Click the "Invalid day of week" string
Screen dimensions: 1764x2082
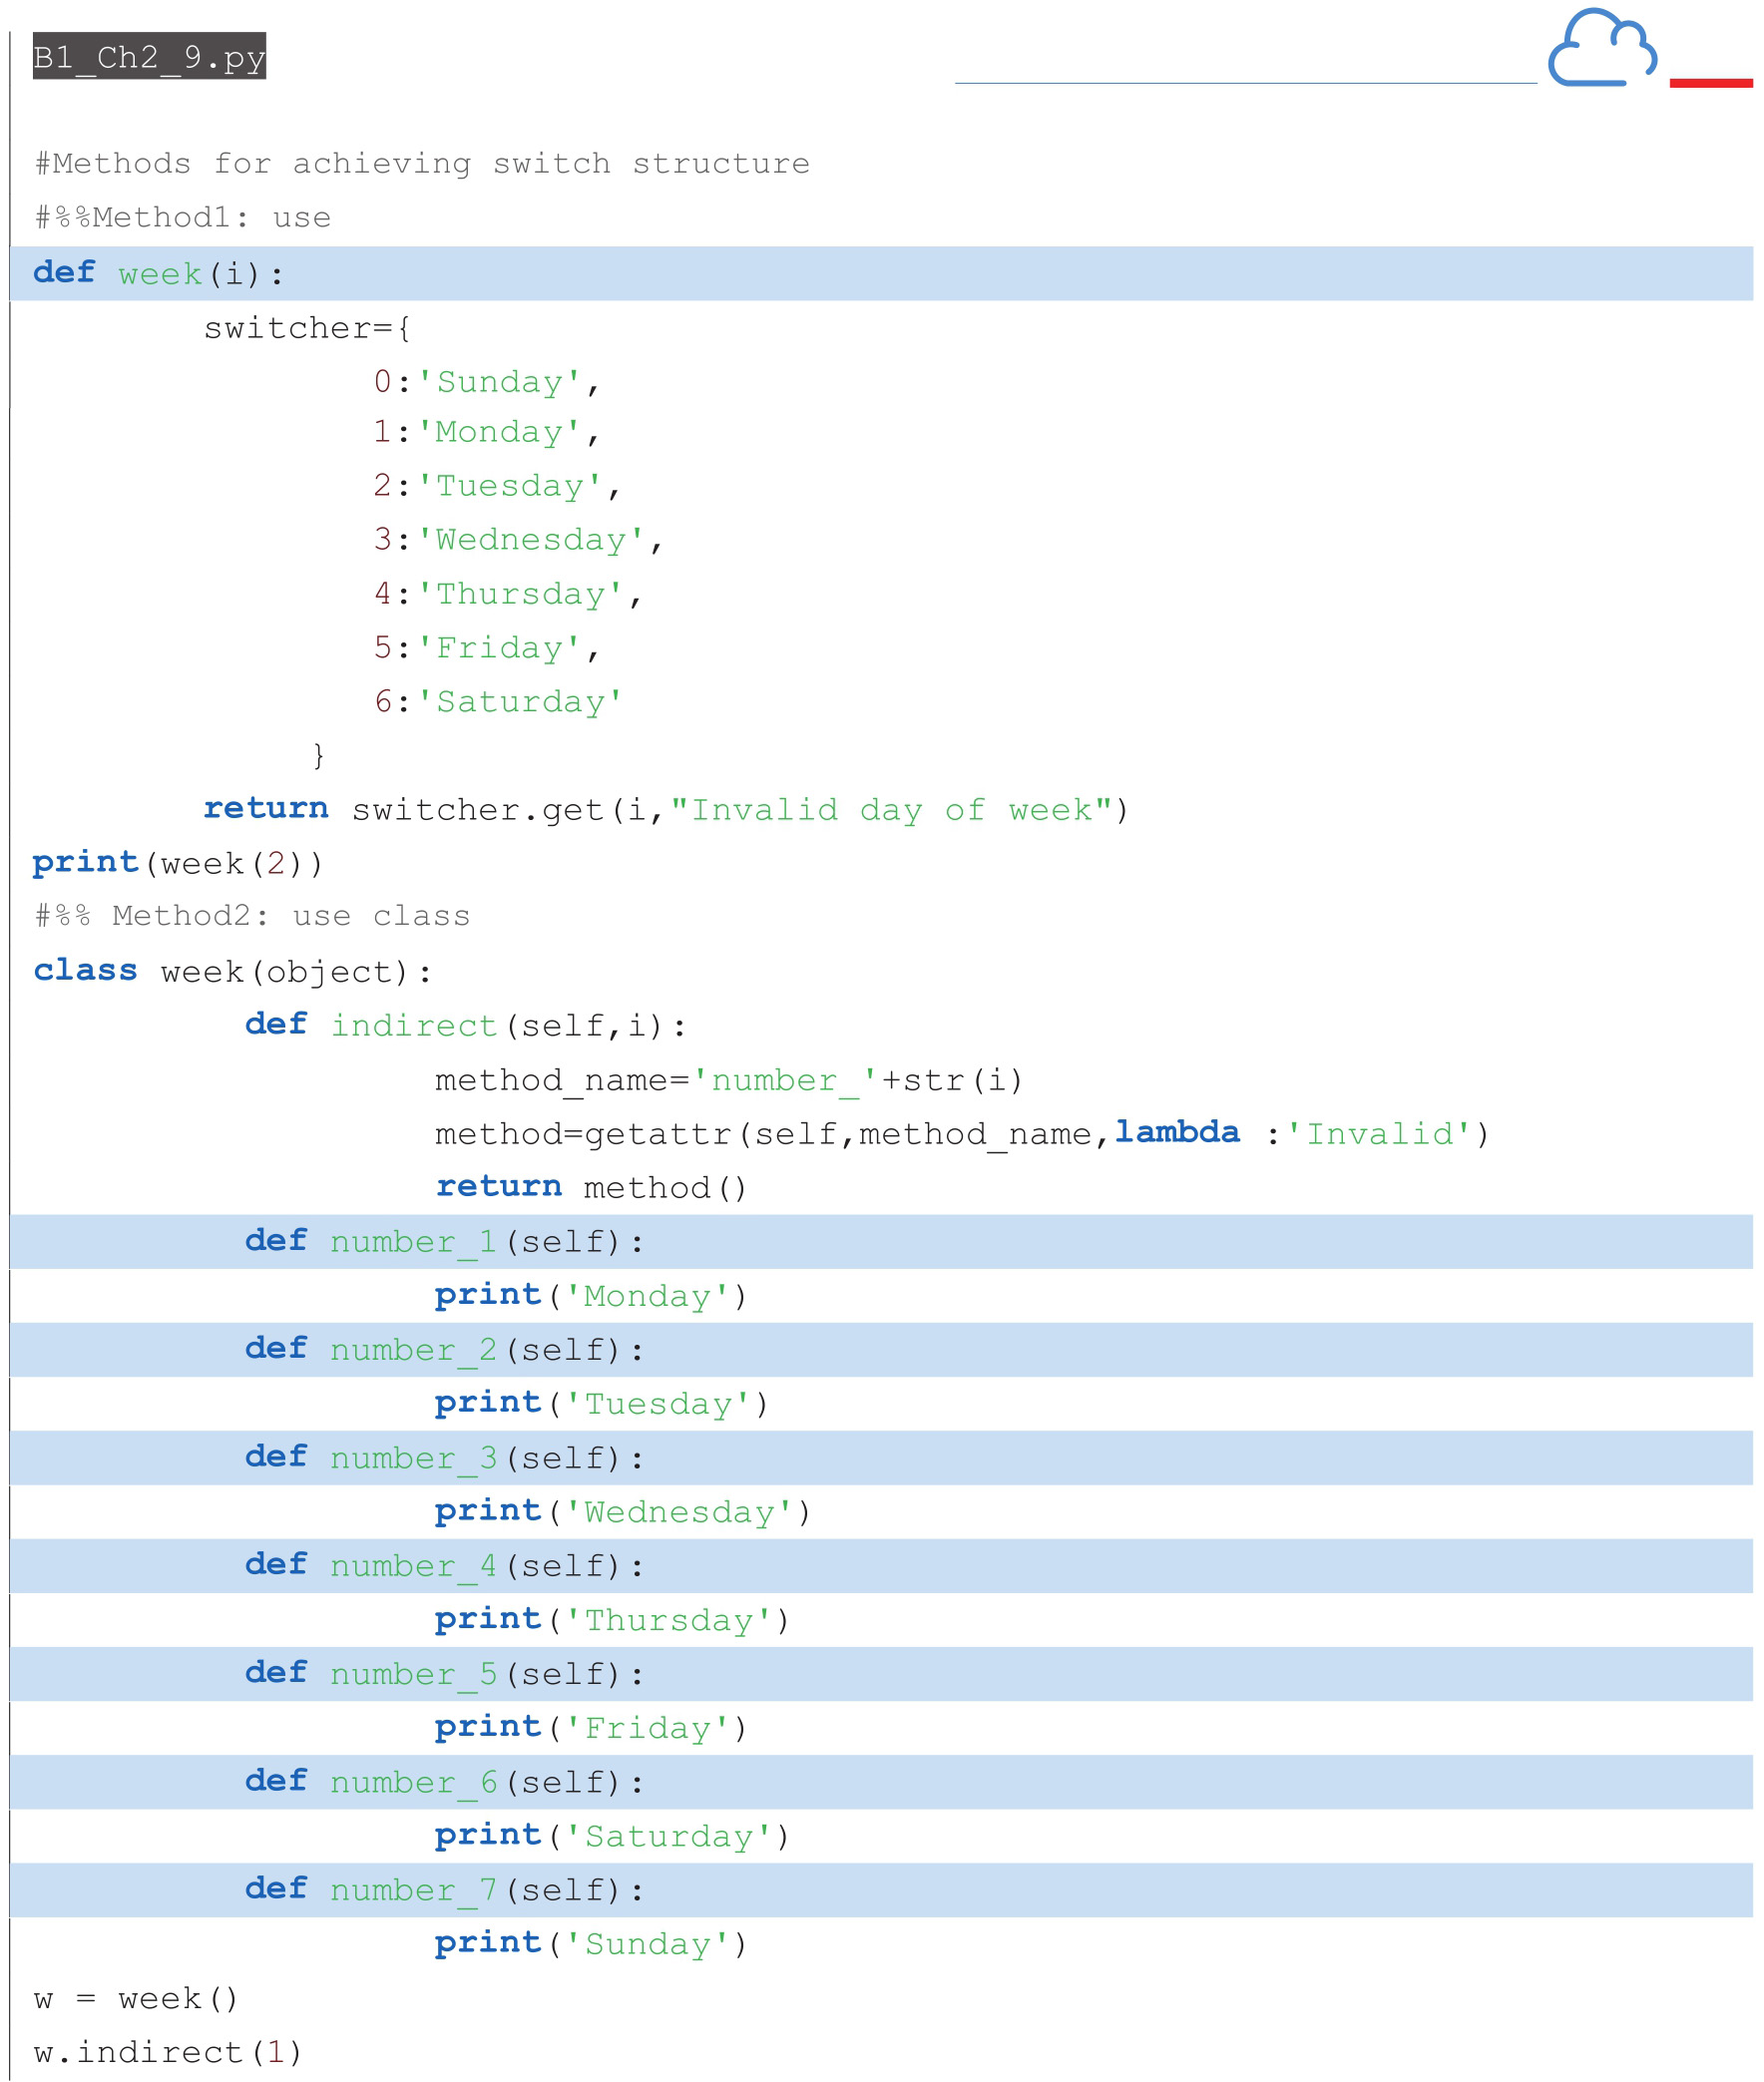[x=891, y=810]
